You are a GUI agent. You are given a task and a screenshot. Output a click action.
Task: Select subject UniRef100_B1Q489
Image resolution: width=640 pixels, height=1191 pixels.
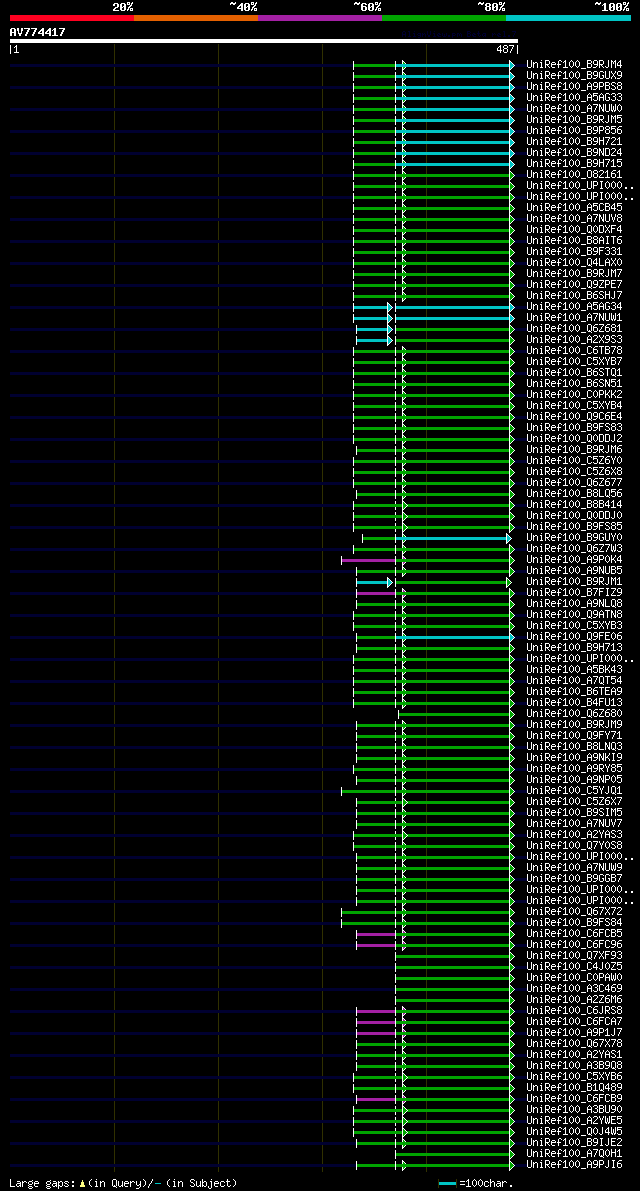[574, 1088]
